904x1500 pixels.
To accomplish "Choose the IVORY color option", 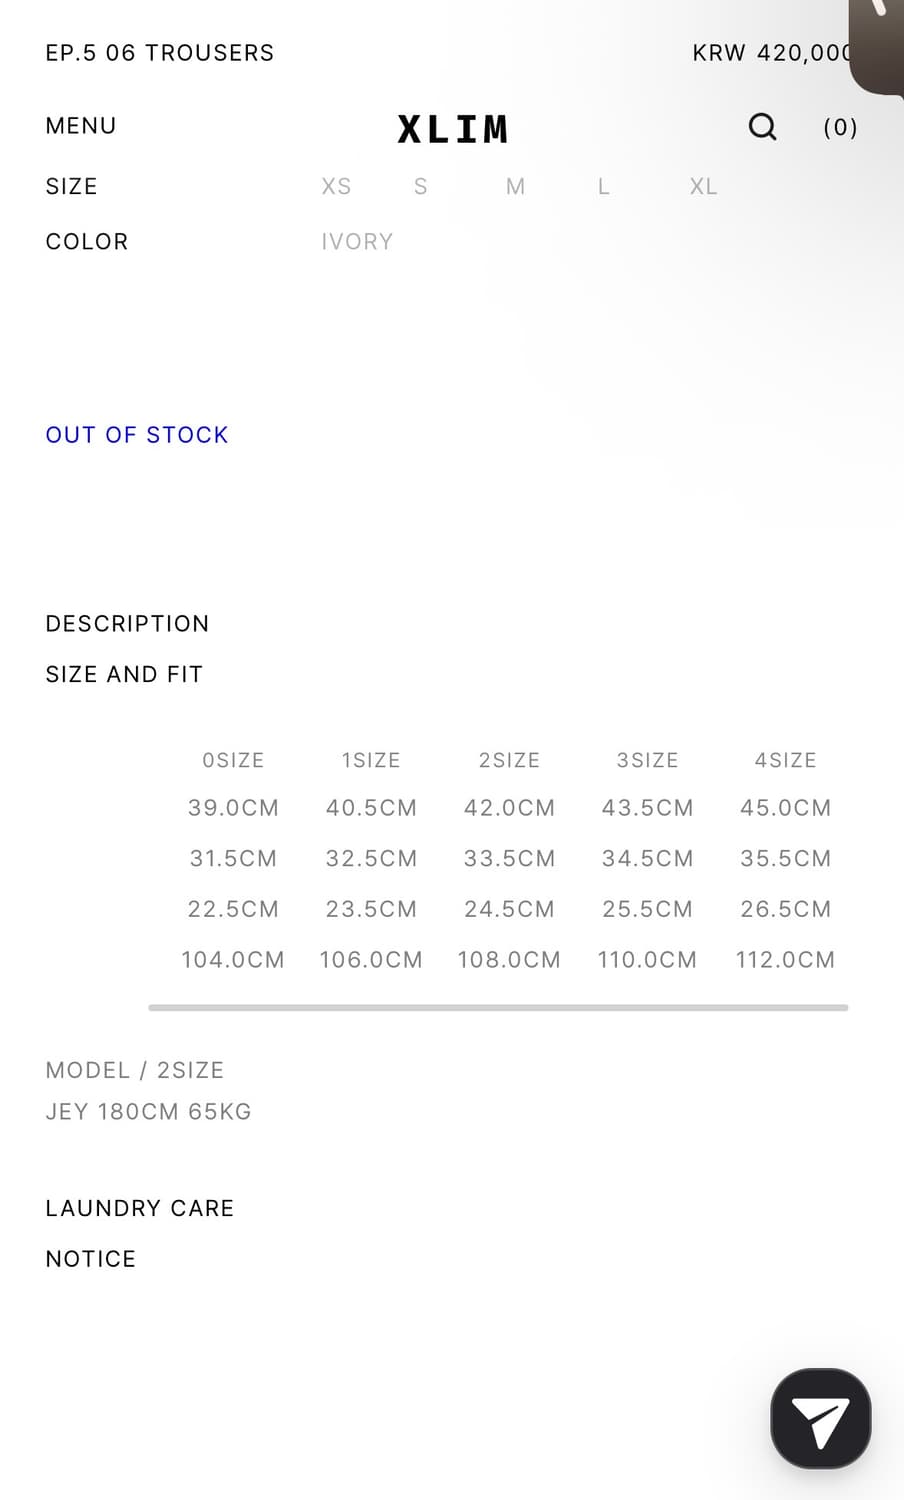I will [357, 242].
